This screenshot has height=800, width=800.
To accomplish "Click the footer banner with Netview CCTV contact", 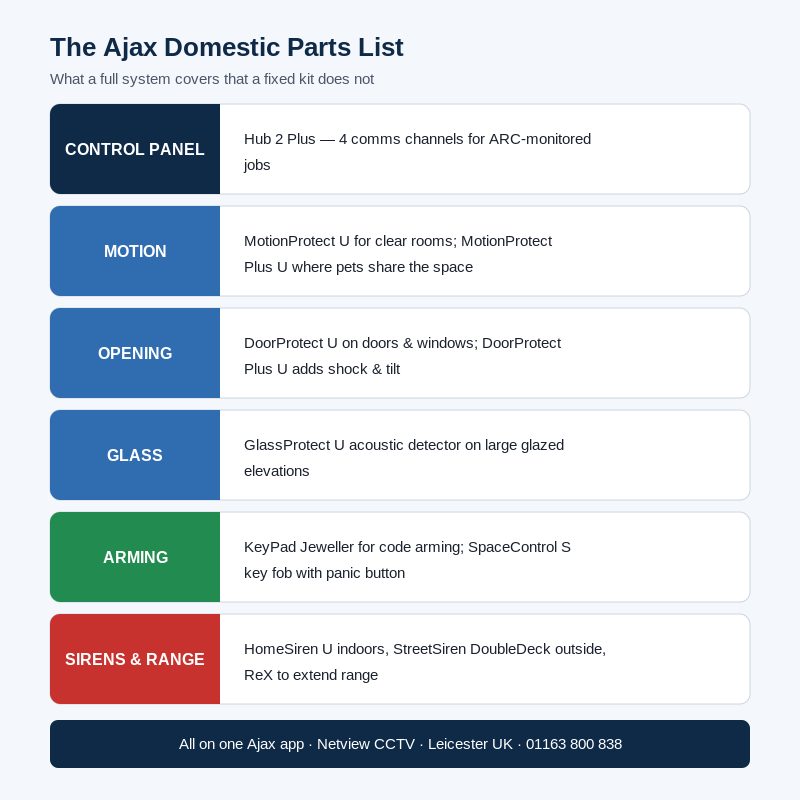I will pyautogui.click(x=400, y=744).
